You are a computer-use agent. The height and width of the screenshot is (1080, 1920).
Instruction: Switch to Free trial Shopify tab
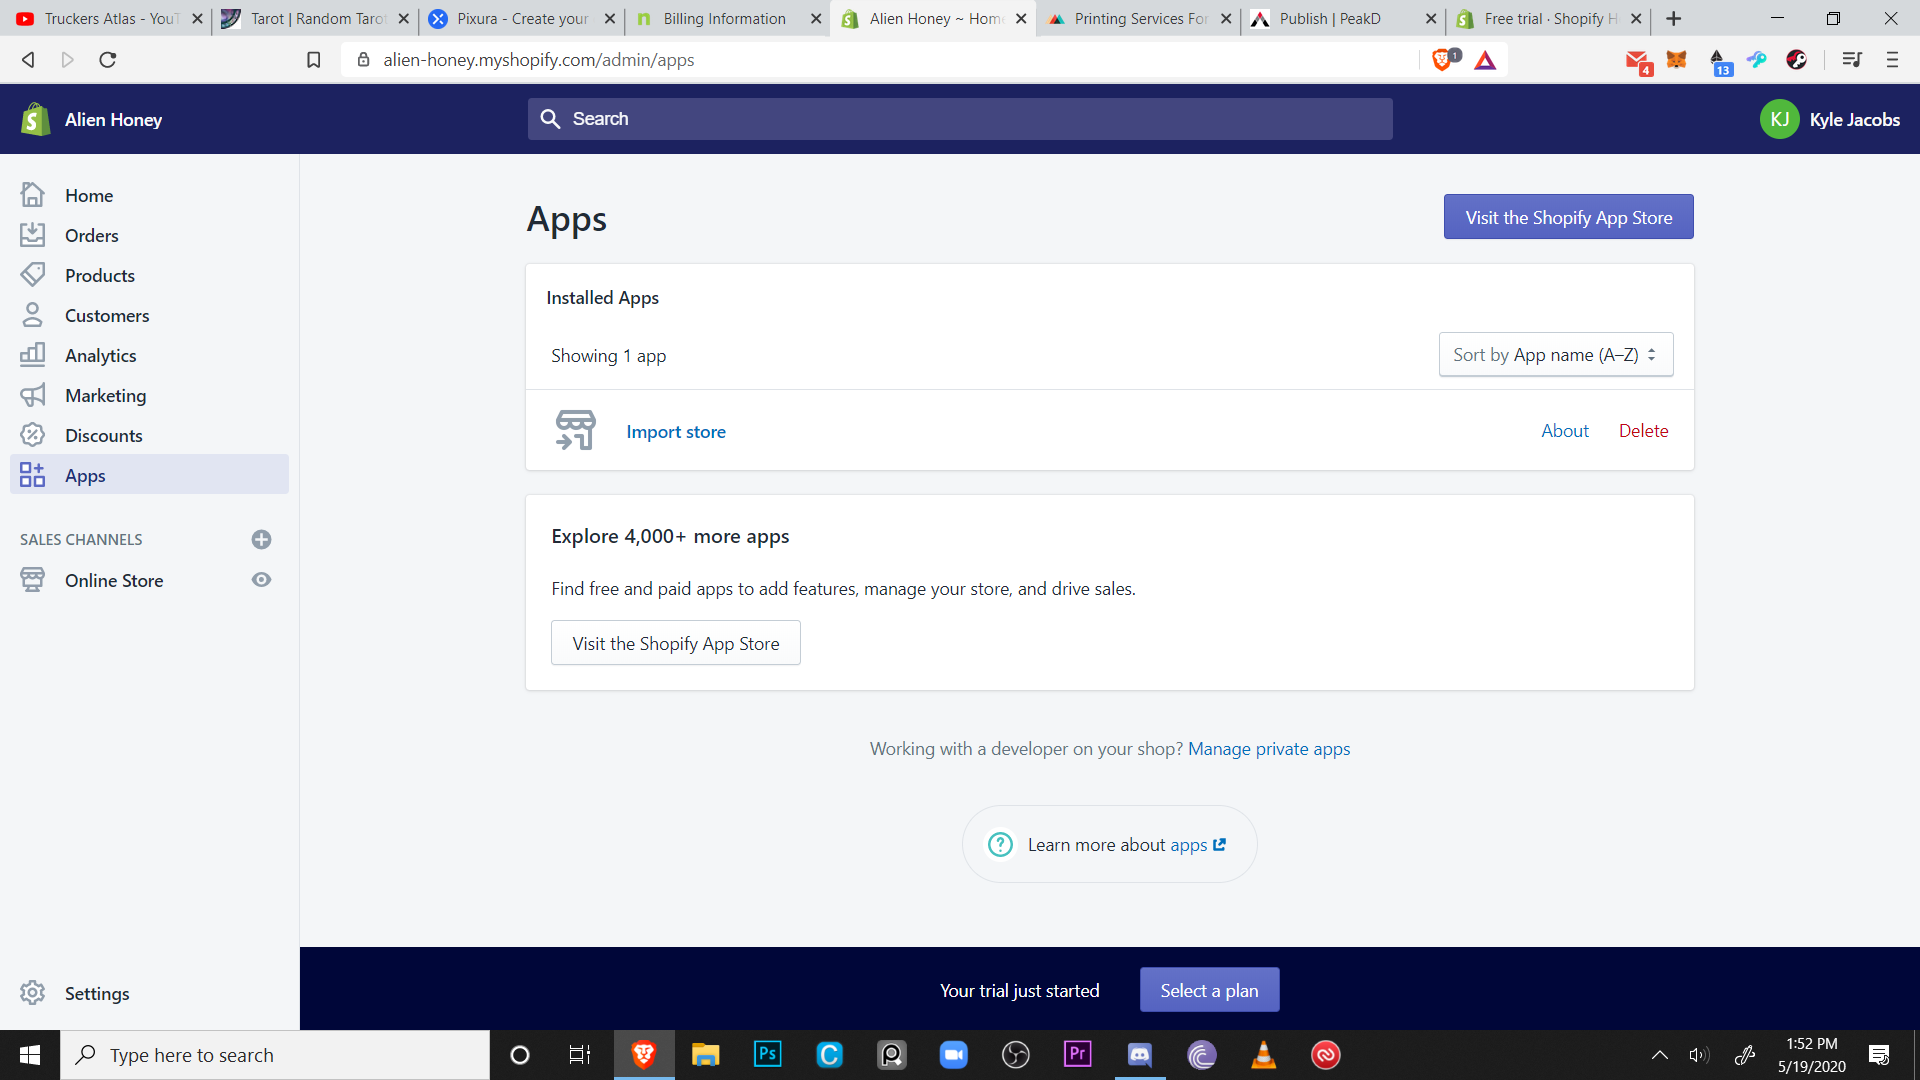click(1548, 18)
